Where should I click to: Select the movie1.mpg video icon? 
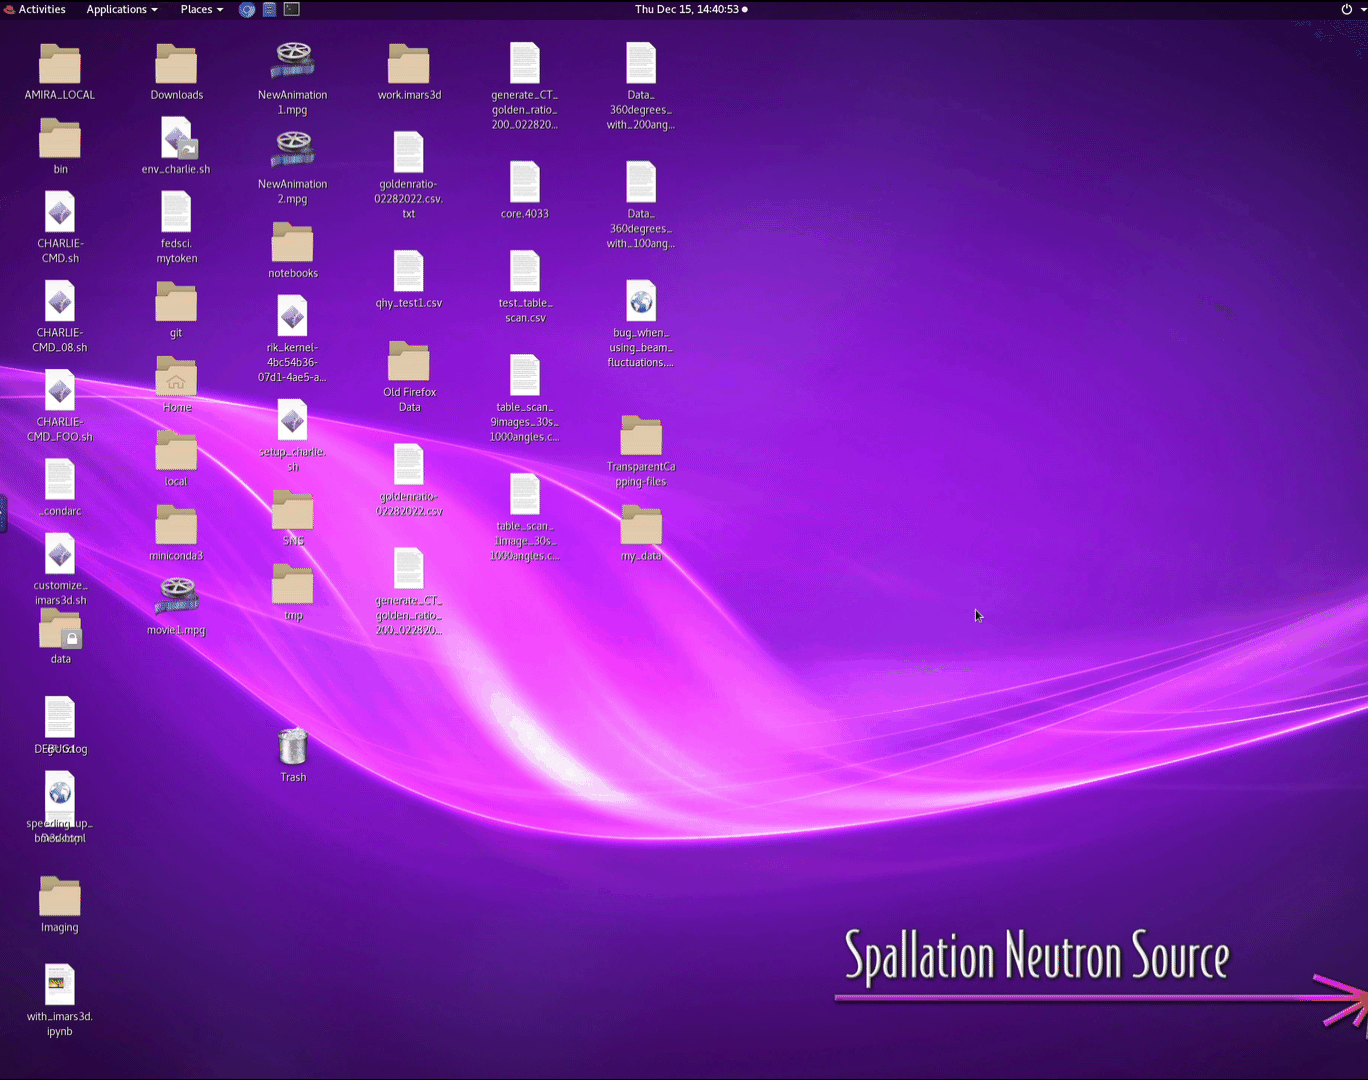(177, 598)
